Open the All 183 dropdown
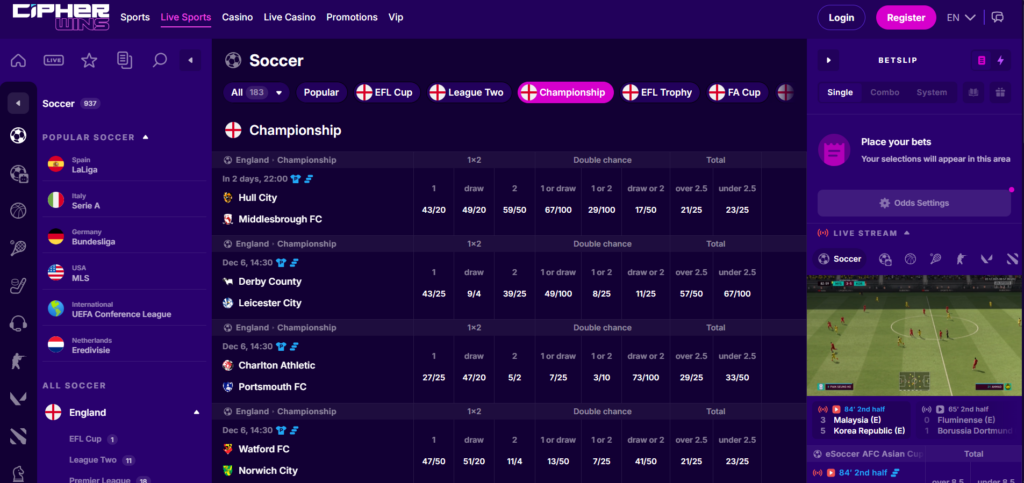 pyautogui.click(x=257, y=93)
